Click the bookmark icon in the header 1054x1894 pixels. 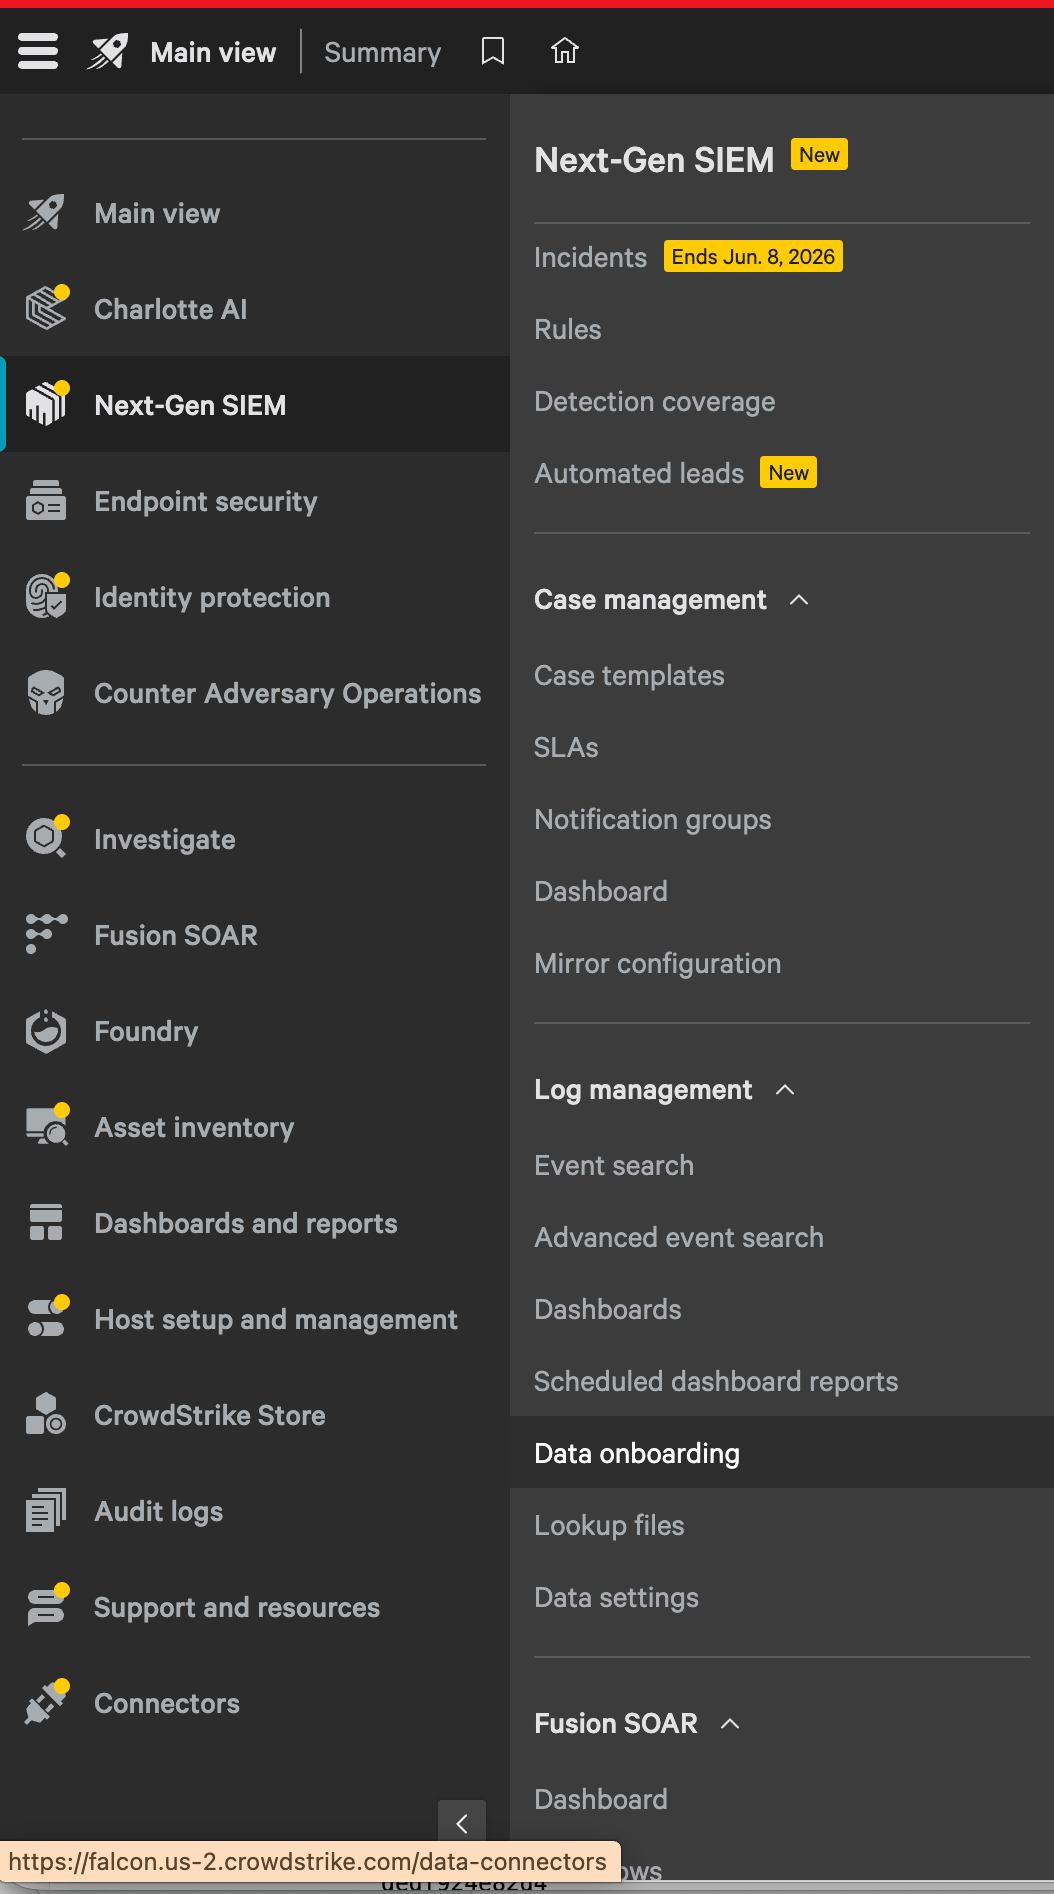pyautogui.click(x=493, y=51)
